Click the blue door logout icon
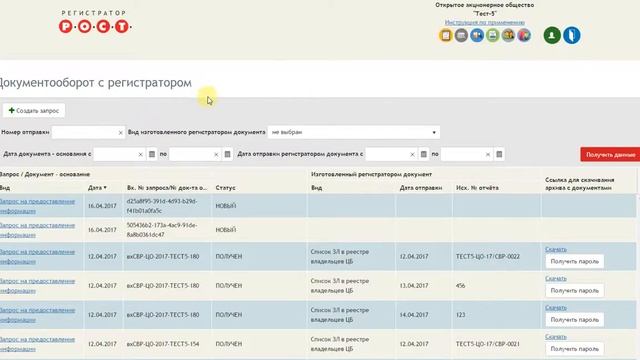The width and height of the screenshot is (640, 360). [x=571, y=36]
